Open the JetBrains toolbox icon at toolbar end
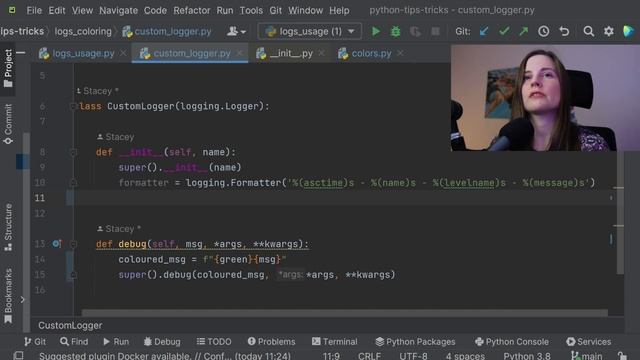This screenshot has width=640, height=360. pos(629,31)
